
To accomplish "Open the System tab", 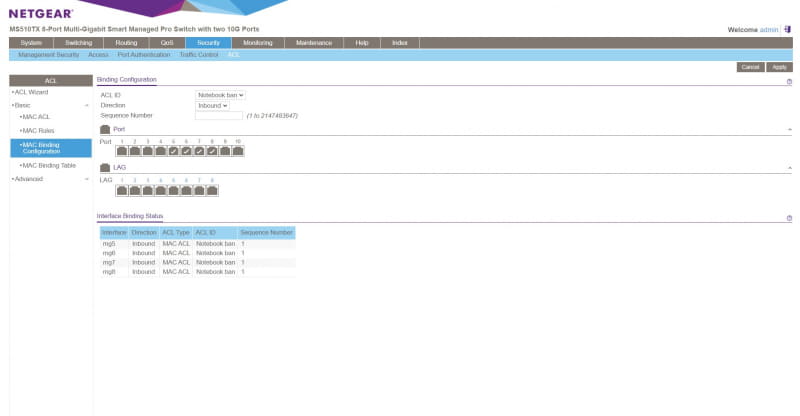I will [31, 43].
